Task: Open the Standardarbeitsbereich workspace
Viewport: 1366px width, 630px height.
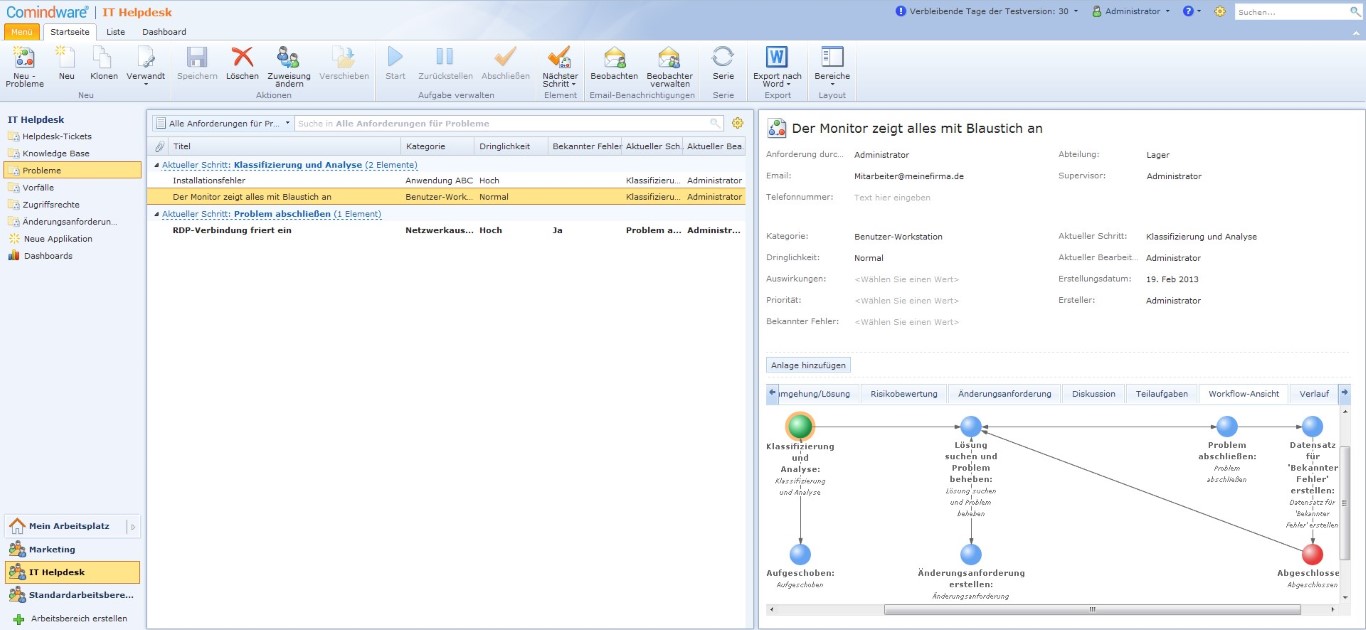Action: 72,595
